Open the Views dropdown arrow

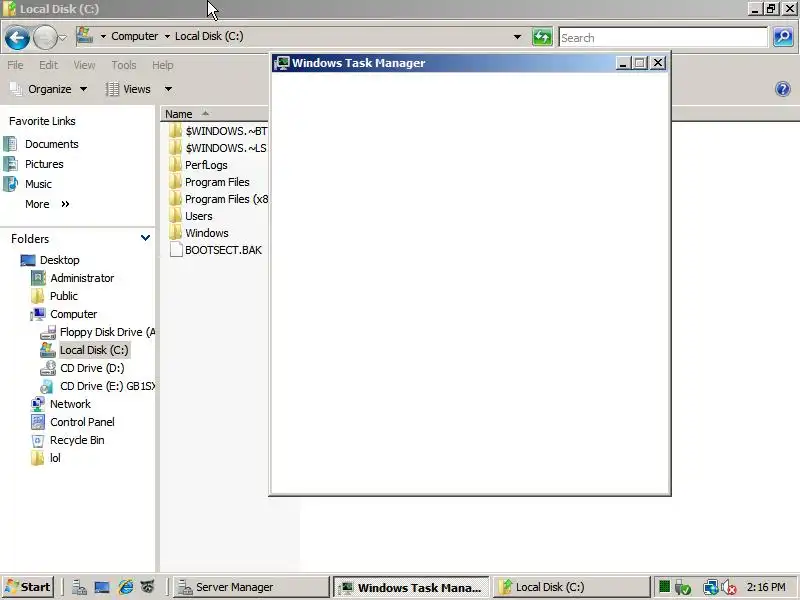point(168,89)
